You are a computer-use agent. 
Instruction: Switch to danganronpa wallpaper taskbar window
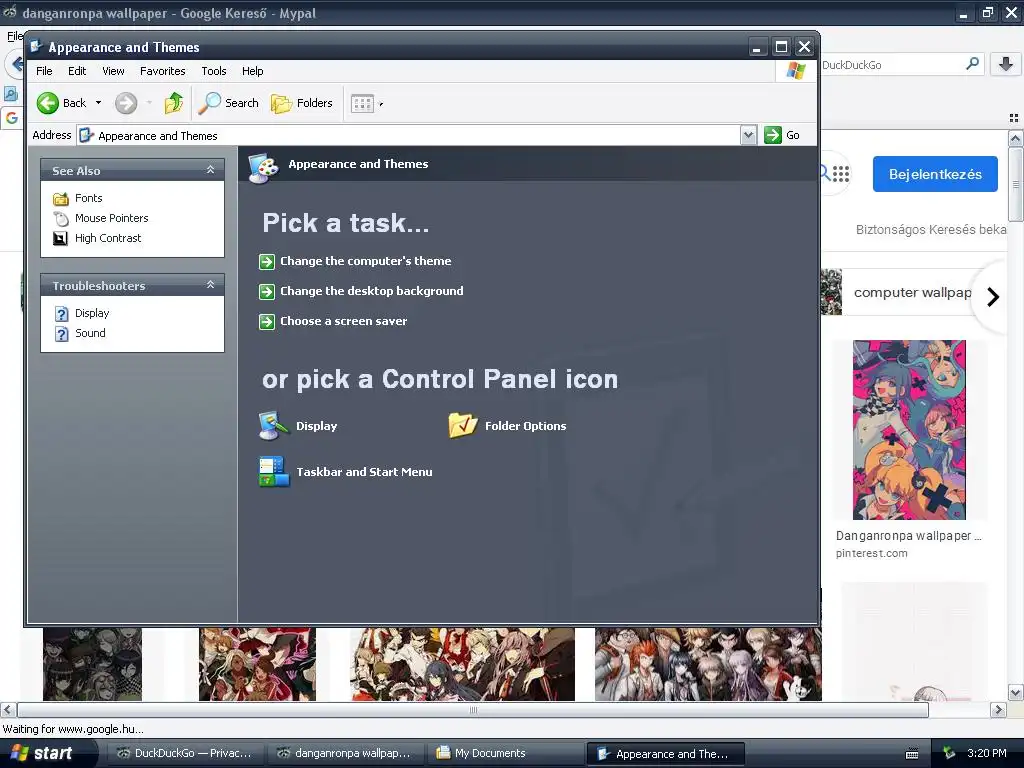(x=344, y=753)
